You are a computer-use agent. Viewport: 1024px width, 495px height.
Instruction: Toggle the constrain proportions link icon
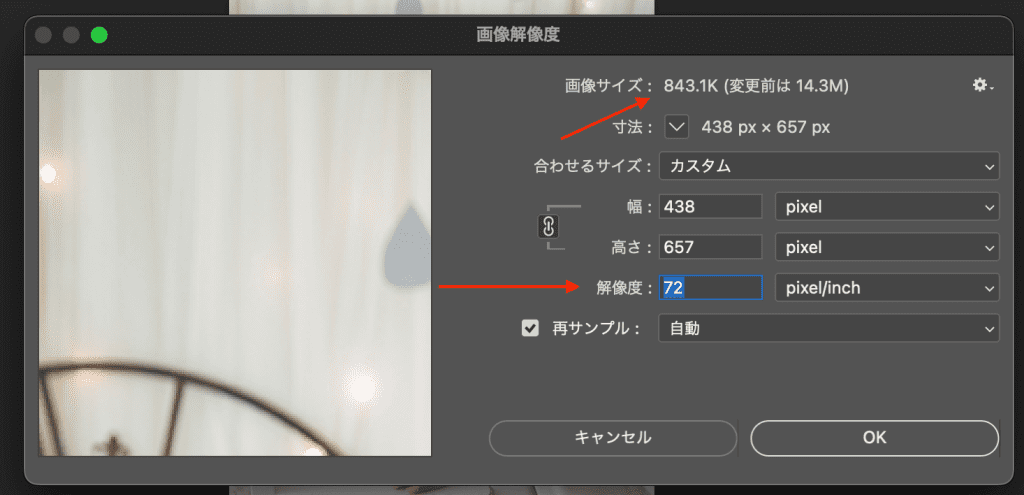point(549,227)
